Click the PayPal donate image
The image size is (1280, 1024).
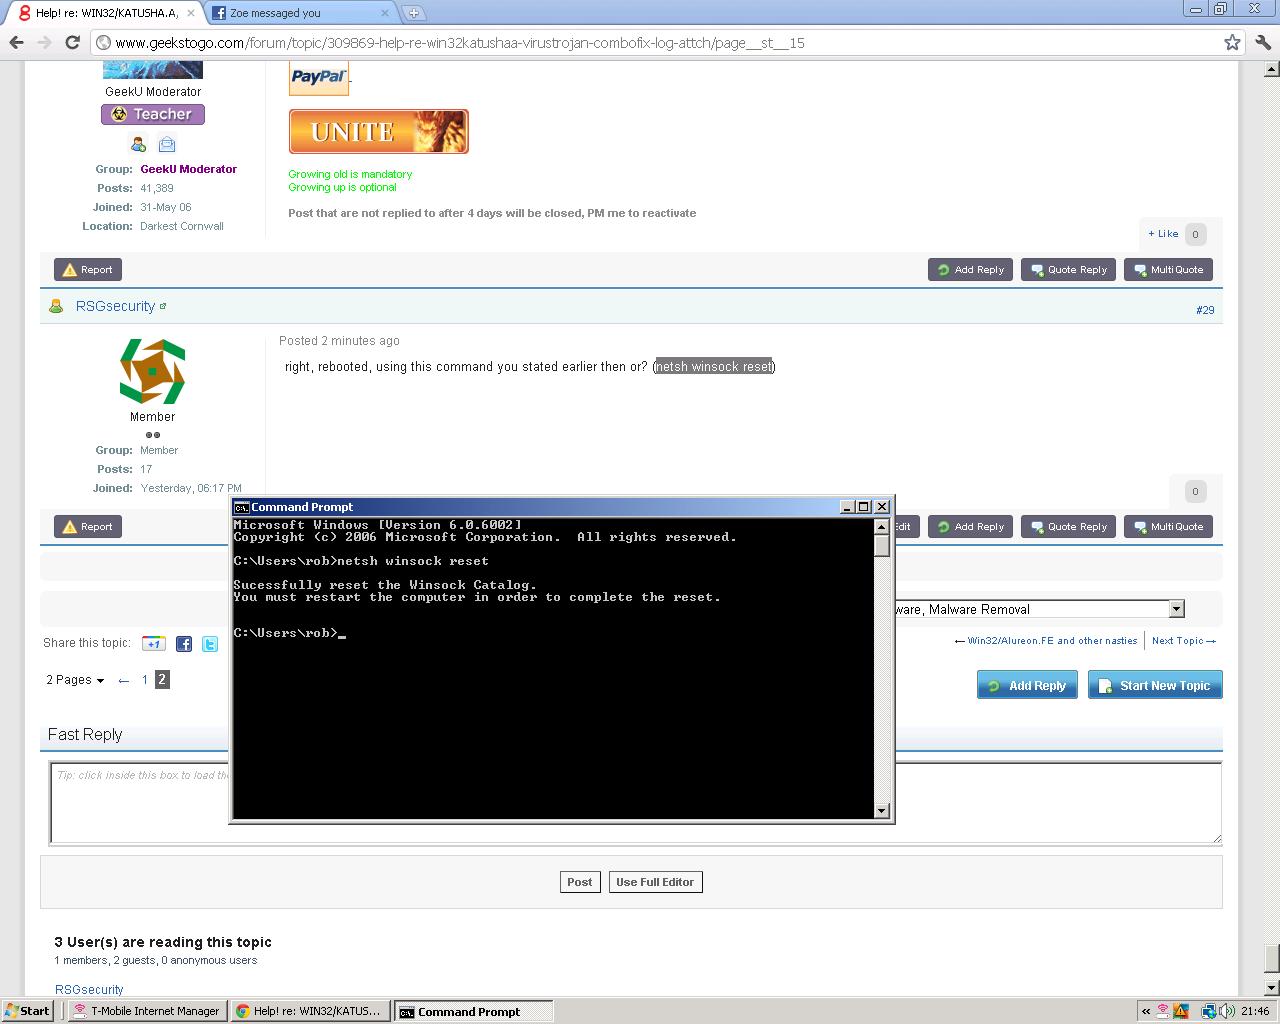[x=318, y=78]
